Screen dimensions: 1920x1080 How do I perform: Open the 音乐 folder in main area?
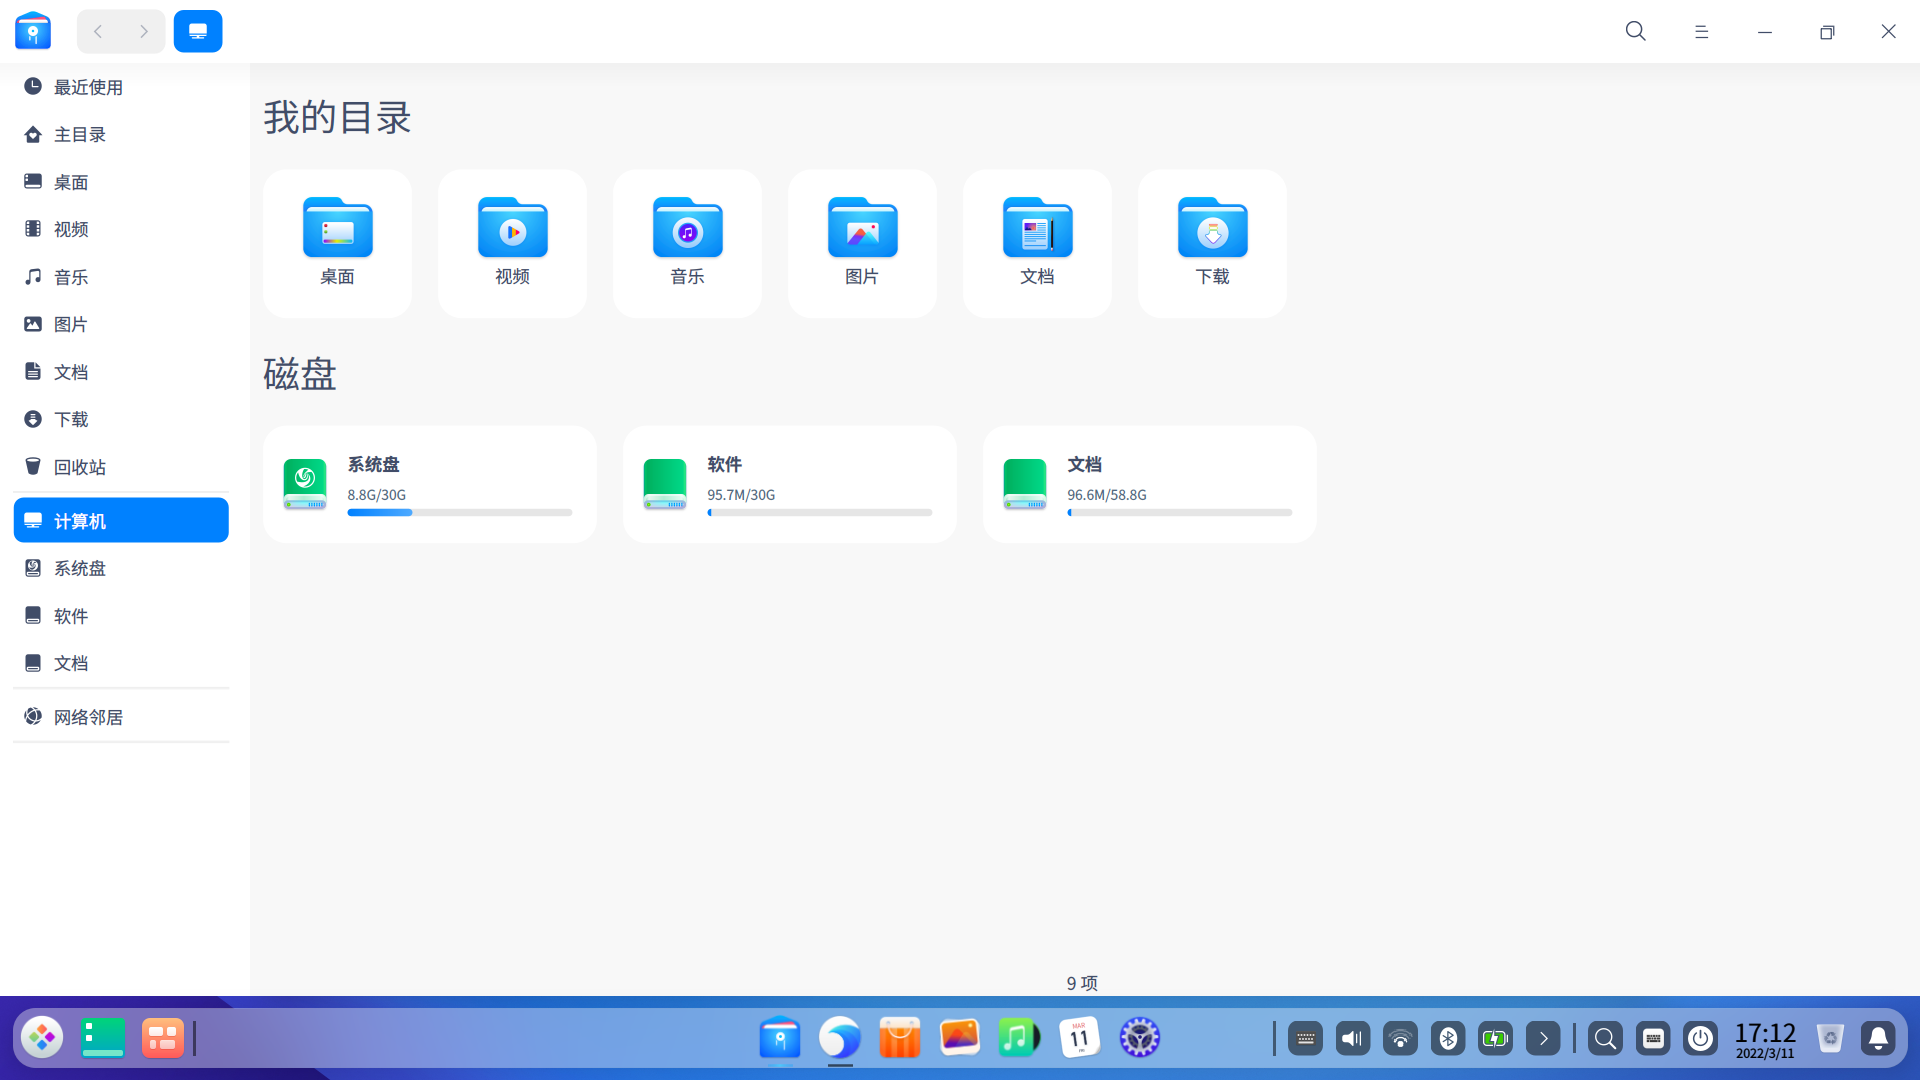(687, 230)
